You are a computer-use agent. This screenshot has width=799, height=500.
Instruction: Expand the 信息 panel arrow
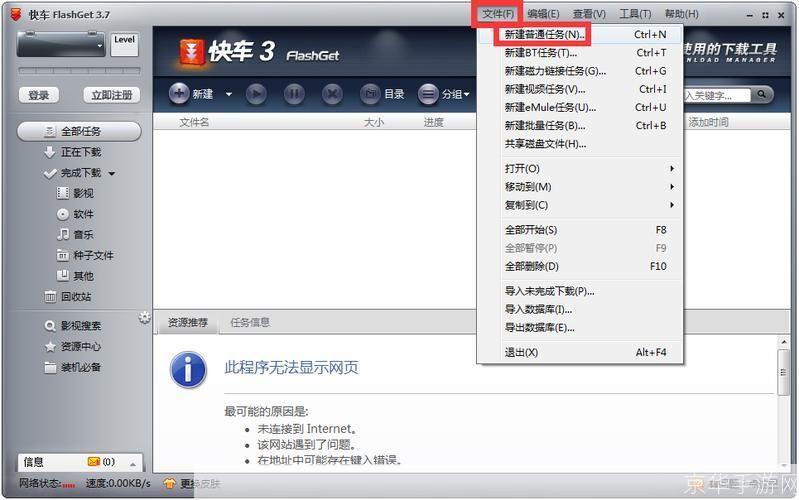[132, 463]
